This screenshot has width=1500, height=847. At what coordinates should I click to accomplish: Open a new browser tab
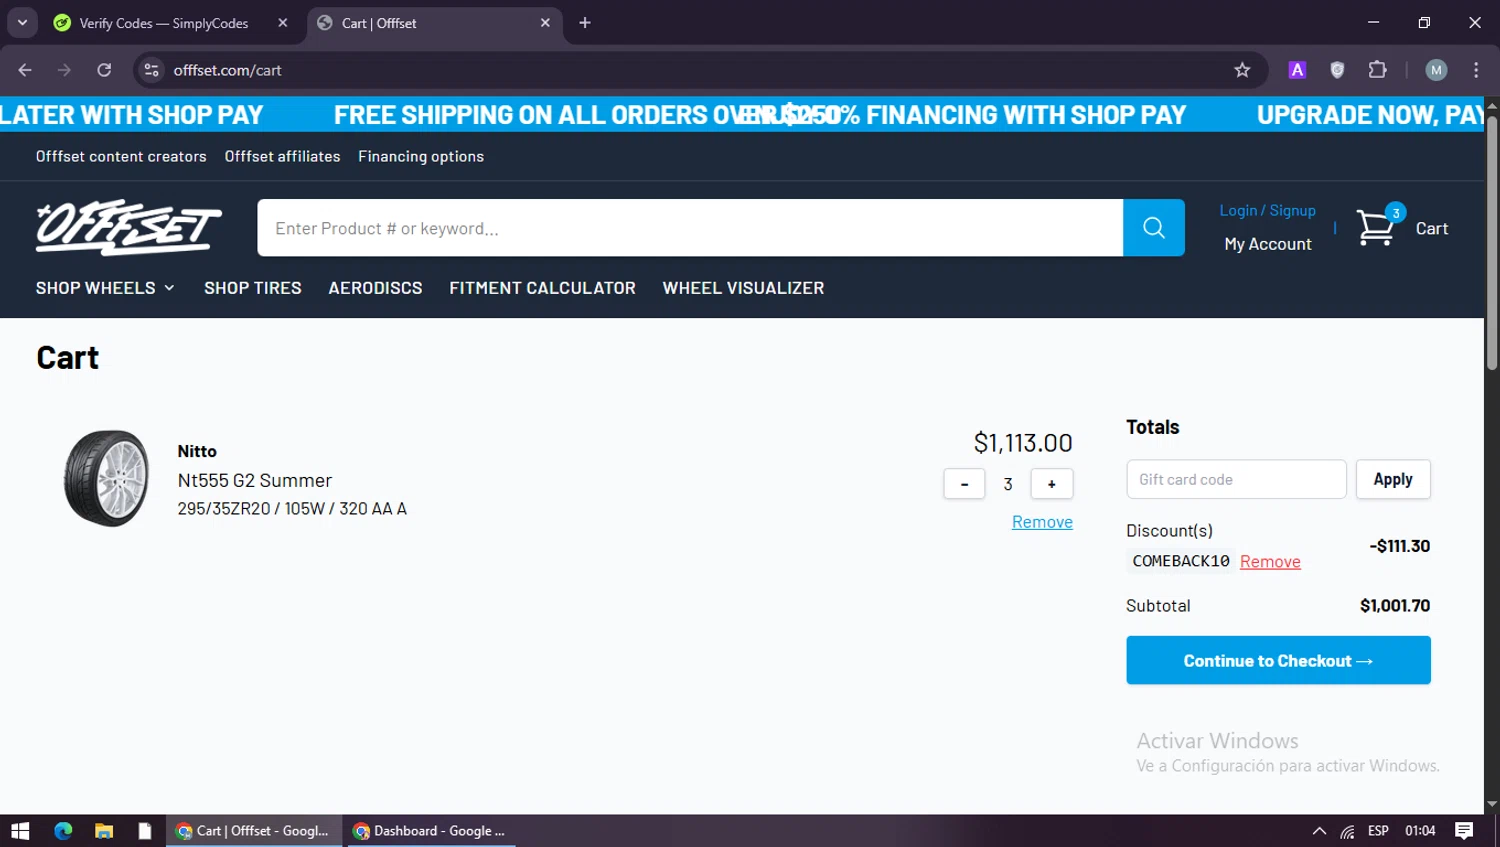(x=585, y=23)
